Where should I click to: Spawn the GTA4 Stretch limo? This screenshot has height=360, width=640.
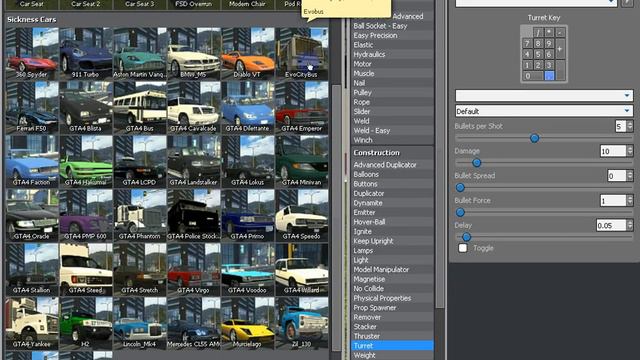tap(140, 269)
